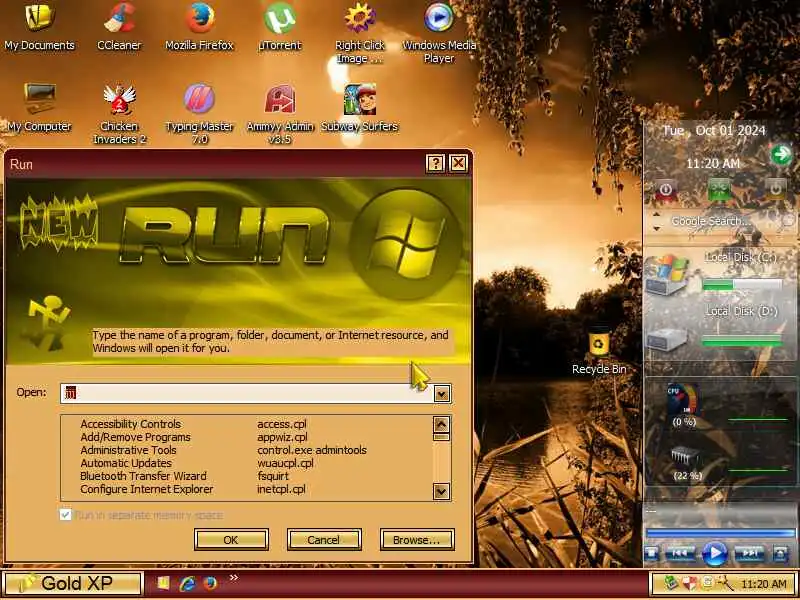The width and height of the screenshot is (800, 600).
Task: Click the access.cpl command text
Action: point(282,424)
